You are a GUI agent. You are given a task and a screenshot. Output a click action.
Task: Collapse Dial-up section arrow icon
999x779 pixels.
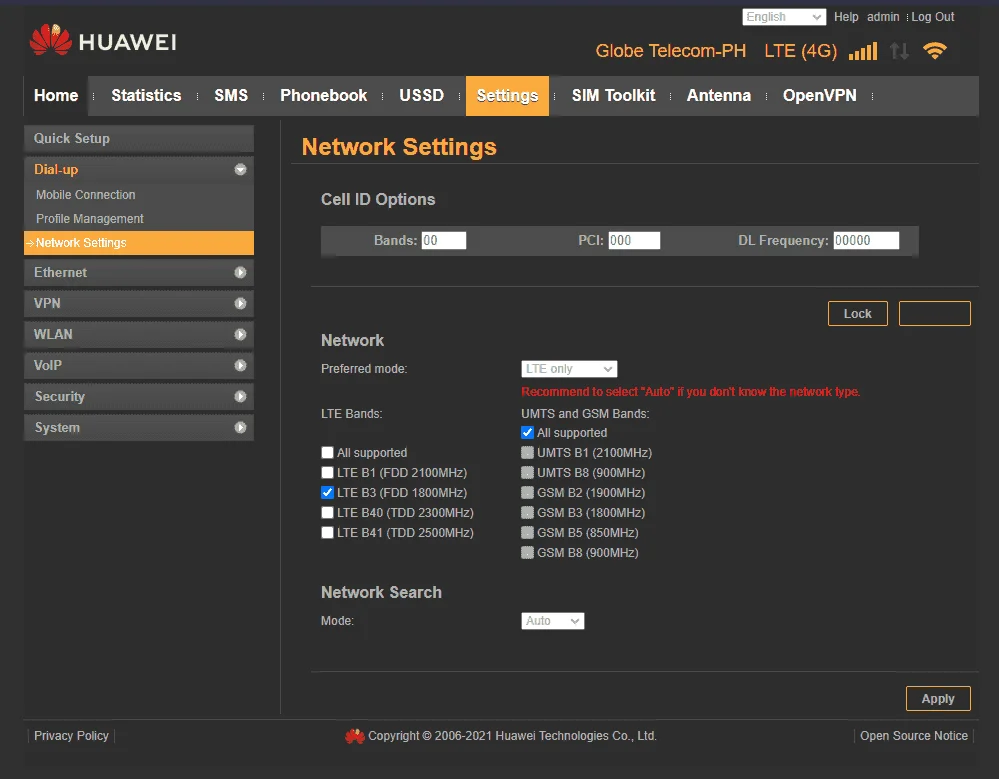point(240,169)
